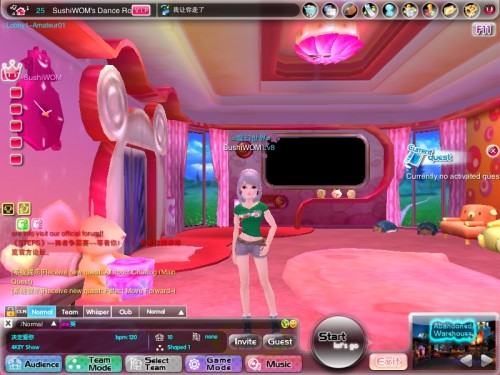The image size is (500, 375).
Task: Click the Start let's go button
Action: 338,341
